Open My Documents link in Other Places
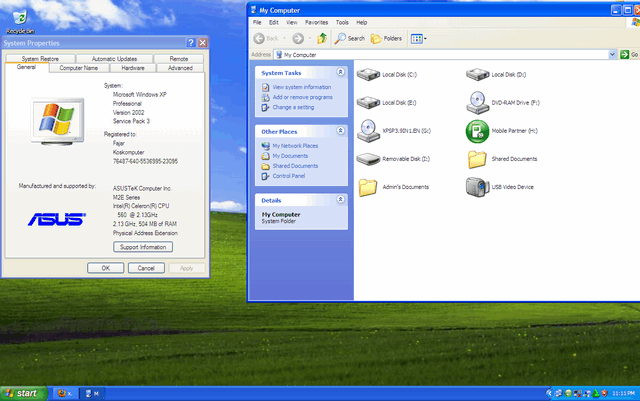 click(290, 156)
